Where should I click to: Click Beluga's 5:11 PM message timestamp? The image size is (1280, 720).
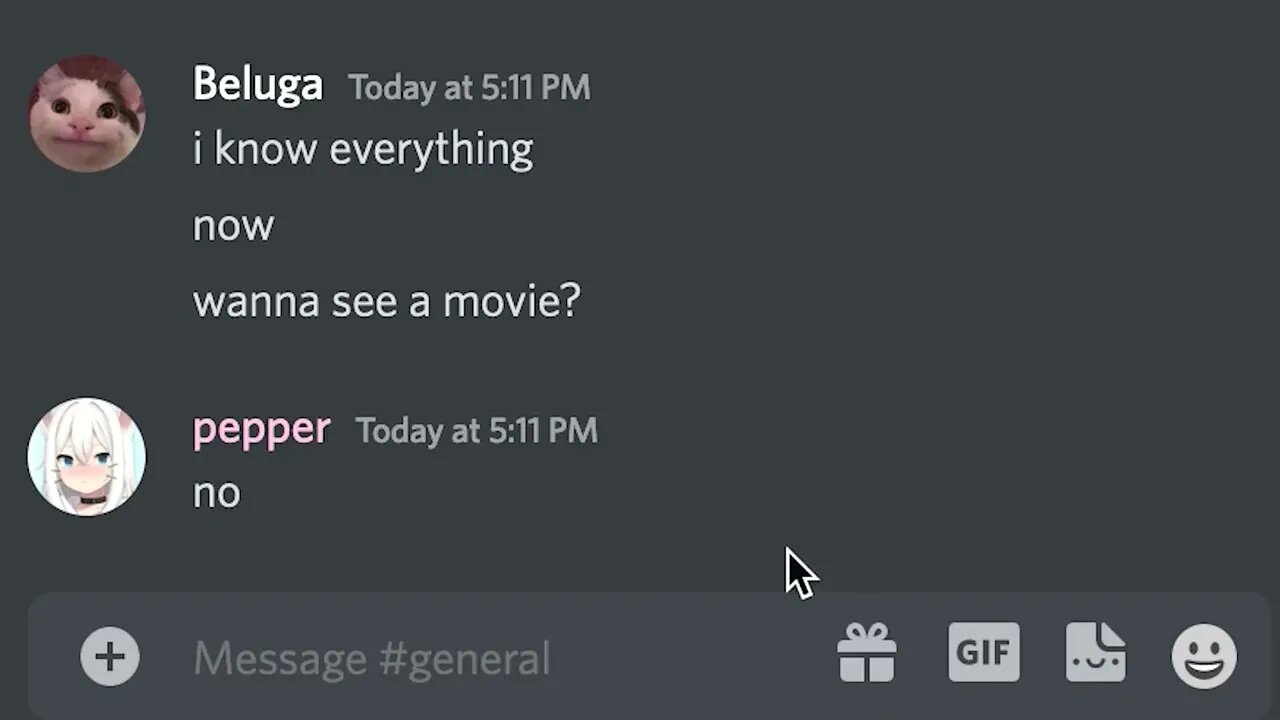pos(469,88)
